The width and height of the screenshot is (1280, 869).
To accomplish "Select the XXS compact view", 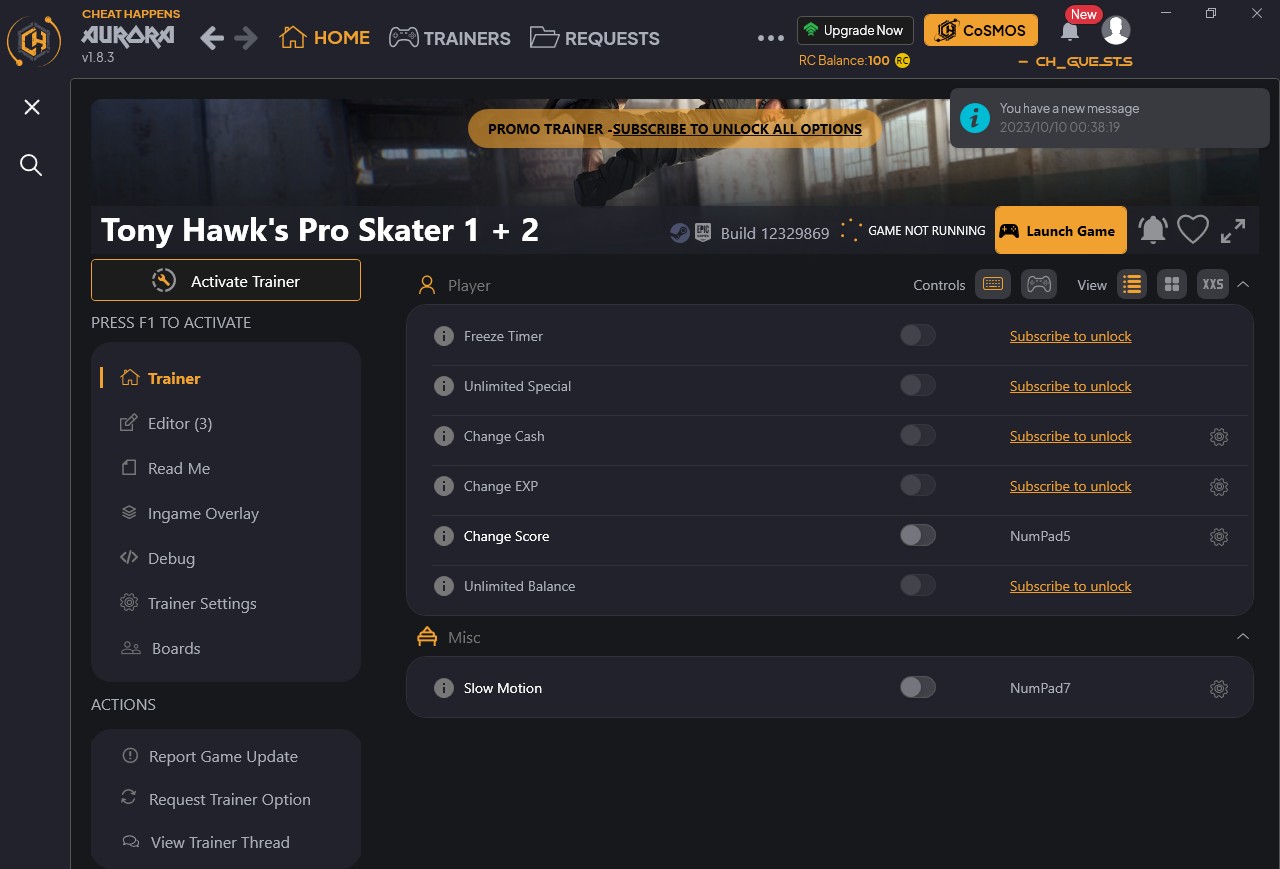I will tap(1213, 284).
